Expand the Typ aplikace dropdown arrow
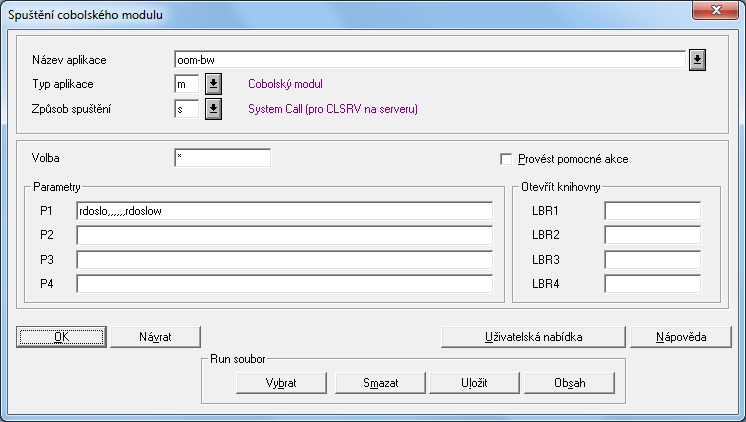Image resolution: width=746 pixels, height=422 pixels. (x=213, y=85)
